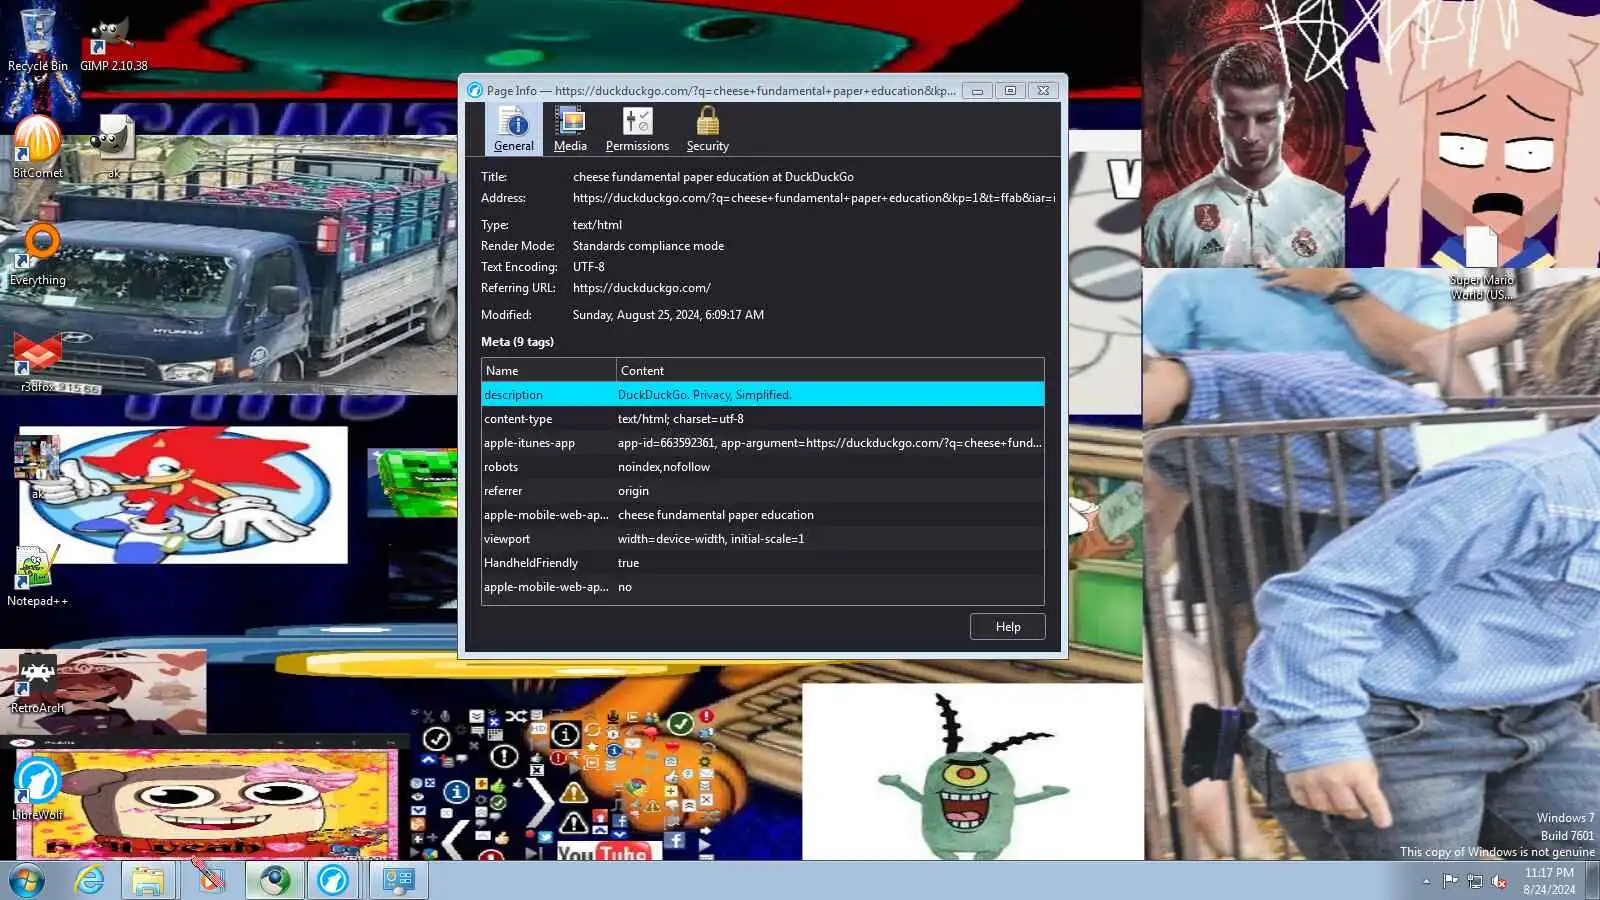Switch to the General tab in Page Info
Viewport: 1600px width, 900px height.
point(514,130)
